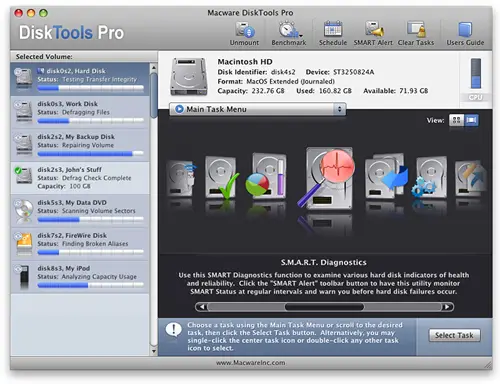The image size is (500, 384).
Task: Select disk0s3, Work Disk volume
Action: click(x=80, y=112)
